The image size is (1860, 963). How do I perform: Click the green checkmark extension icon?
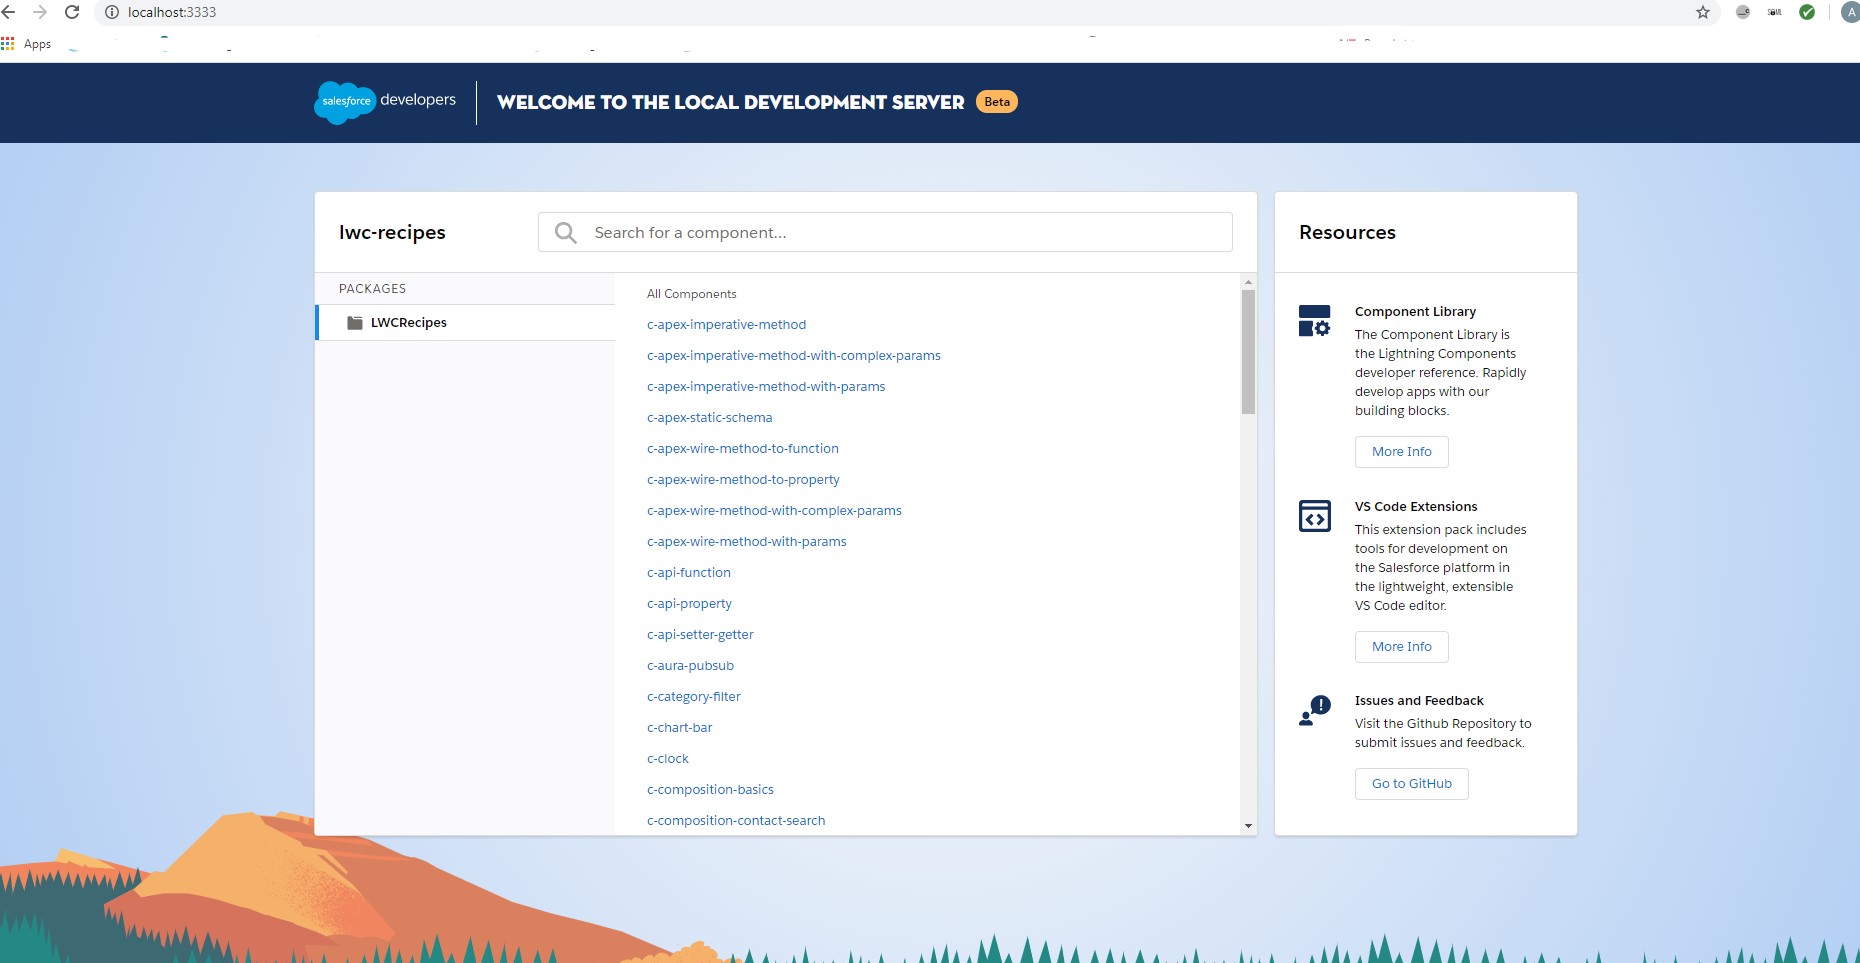pos(1807,13)
